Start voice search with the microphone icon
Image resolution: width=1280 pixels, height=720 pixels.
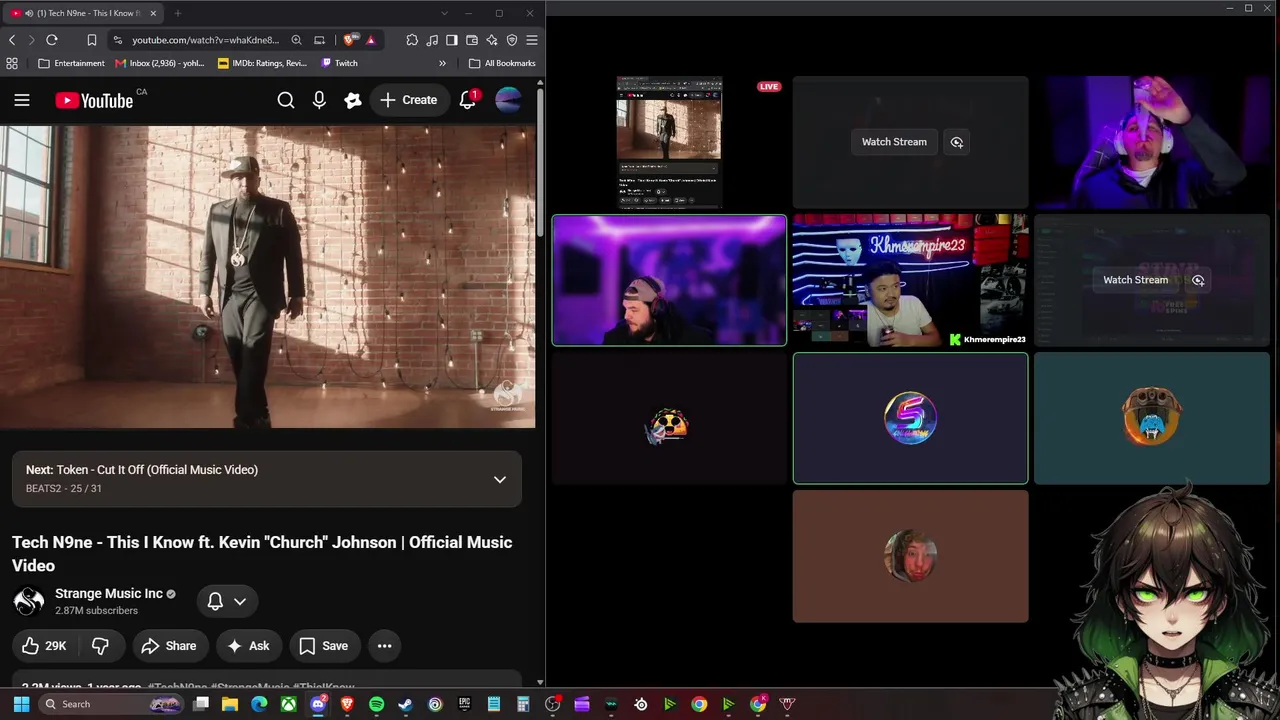coord(319,100)
